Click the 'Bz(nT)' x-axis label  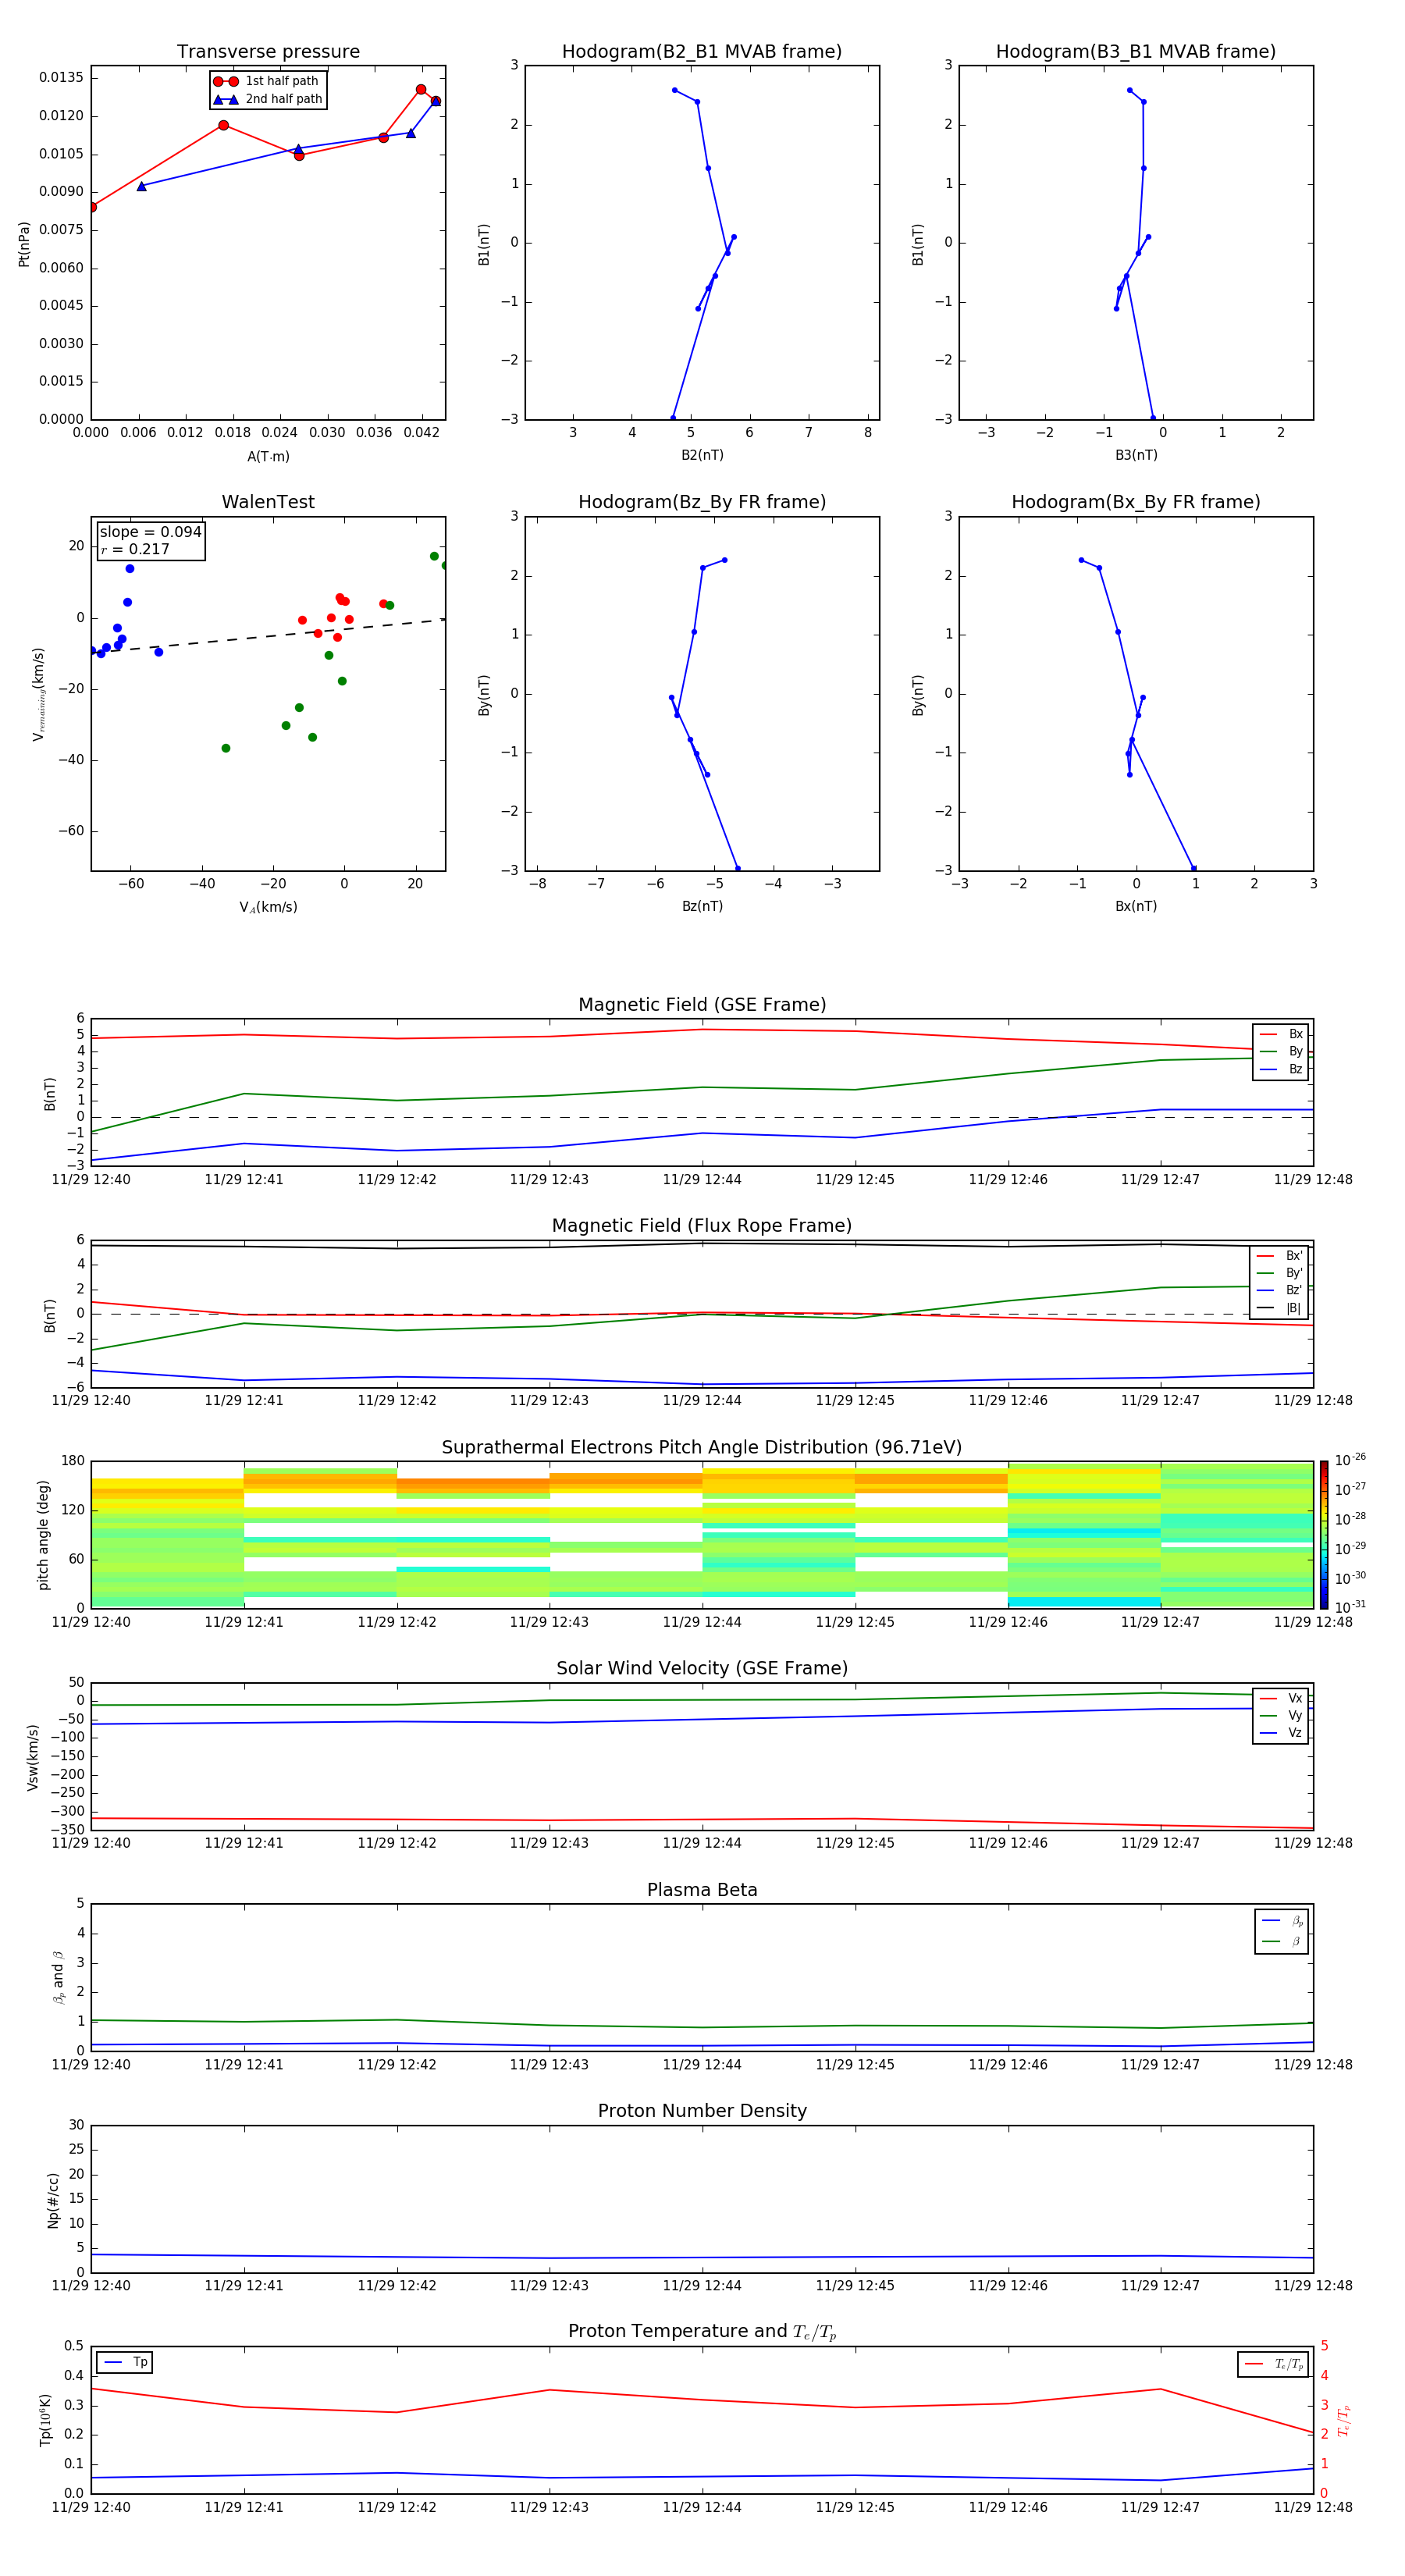click(x=702, y=906)
